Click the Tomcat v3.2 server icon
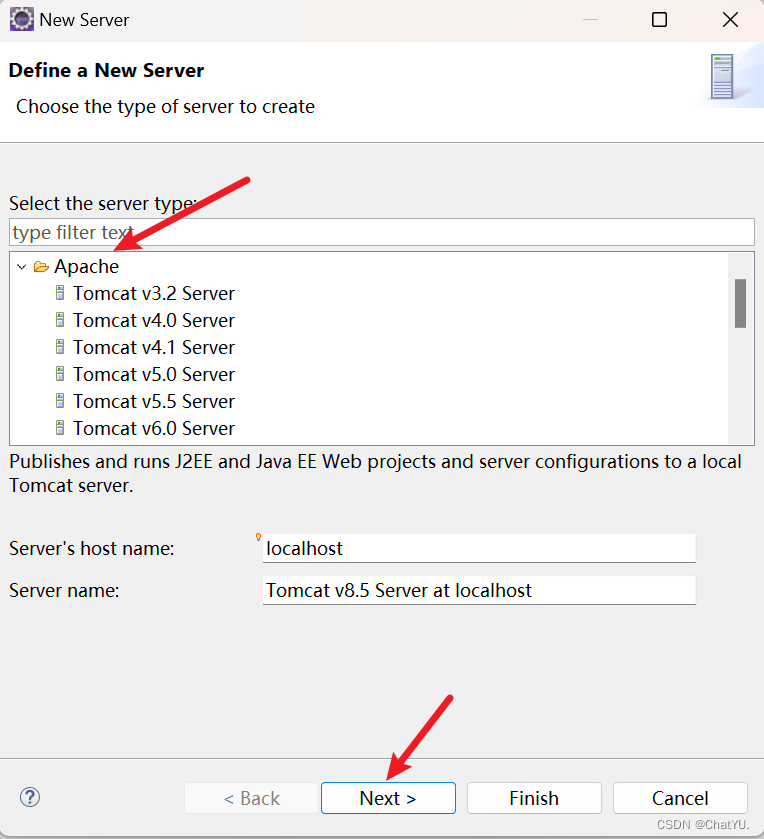Viewport: 764px width, 839px height. tap(60, 293)
